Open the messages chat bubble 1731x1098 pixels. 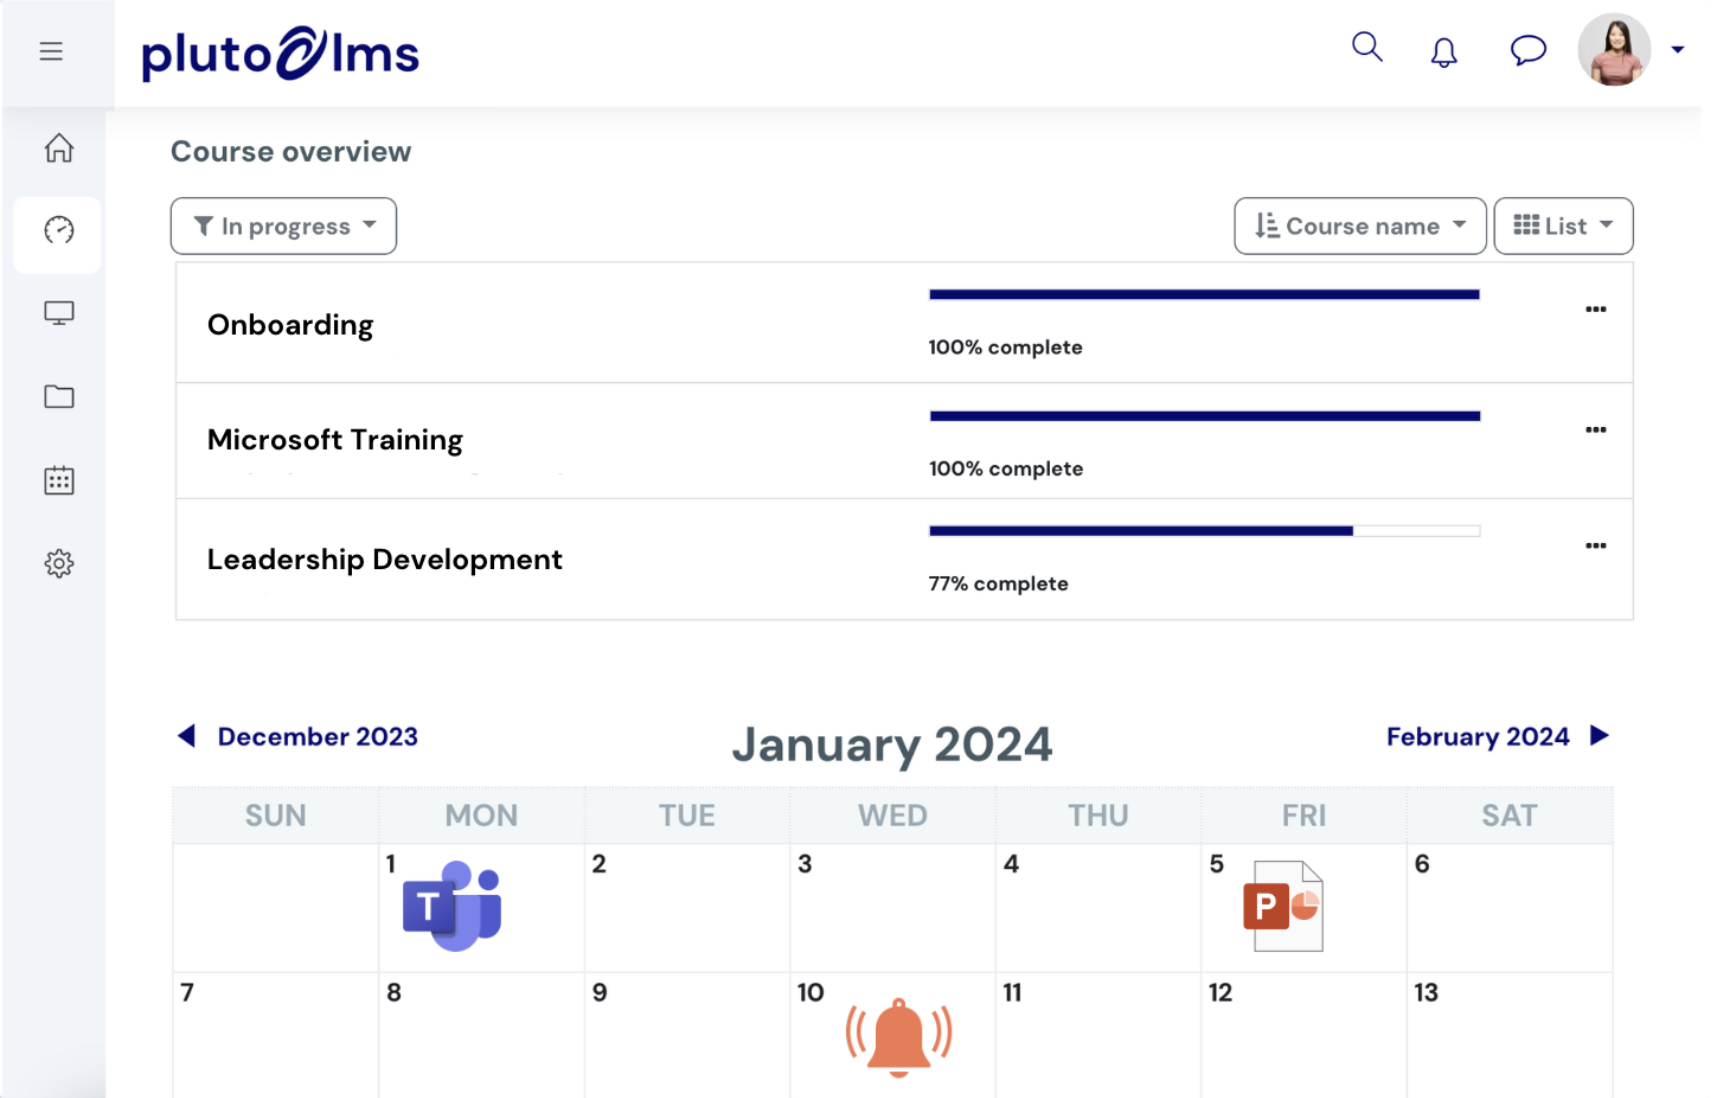(1527, 50)
